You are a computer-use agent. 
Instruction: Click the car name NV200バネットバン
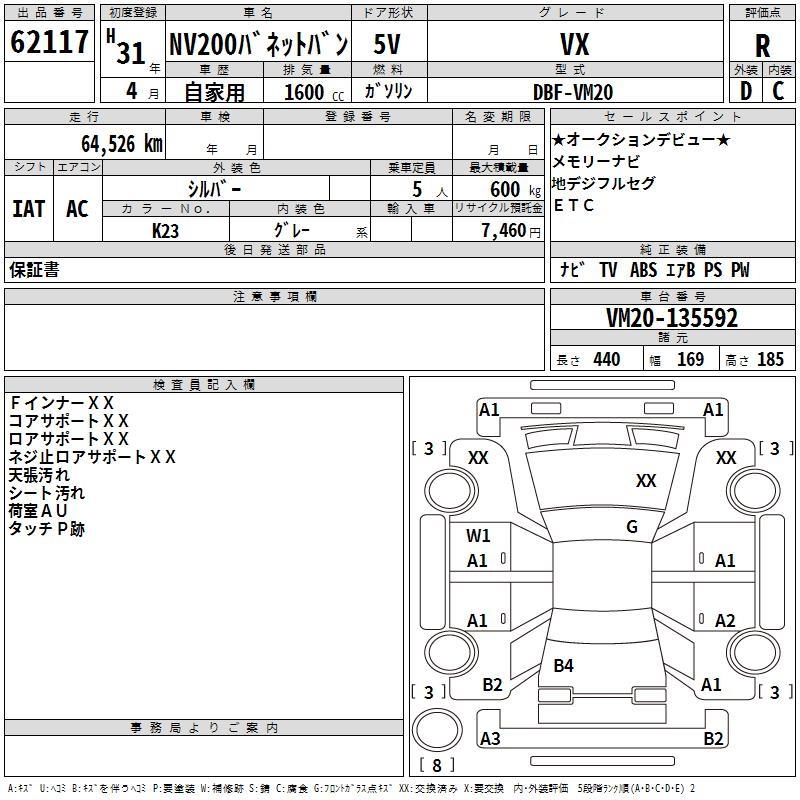tap(258, 44)
